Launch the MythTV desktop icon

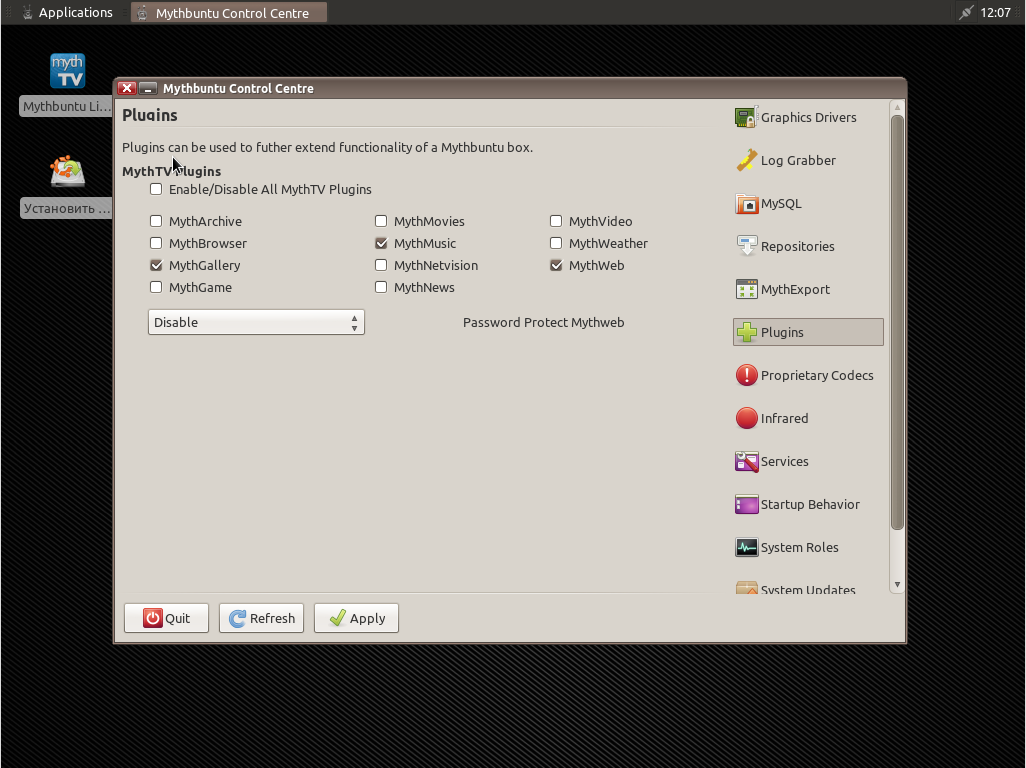[67, 72]
